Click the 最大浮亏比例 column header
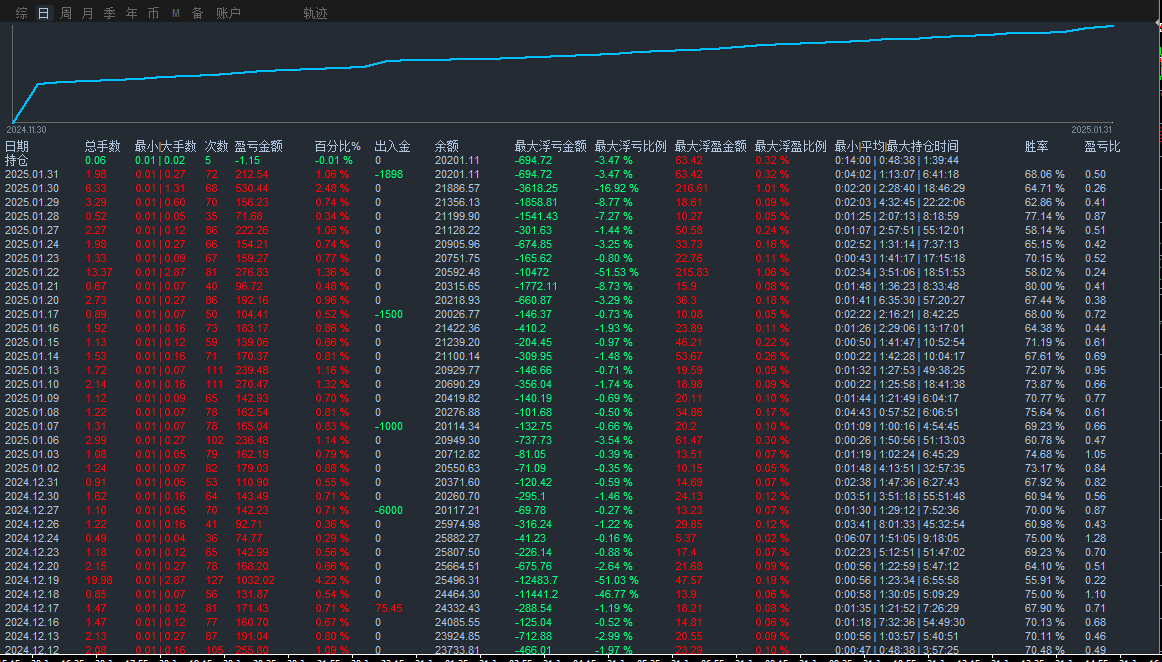Screen dimensions: 1162x662 point(631,146)
